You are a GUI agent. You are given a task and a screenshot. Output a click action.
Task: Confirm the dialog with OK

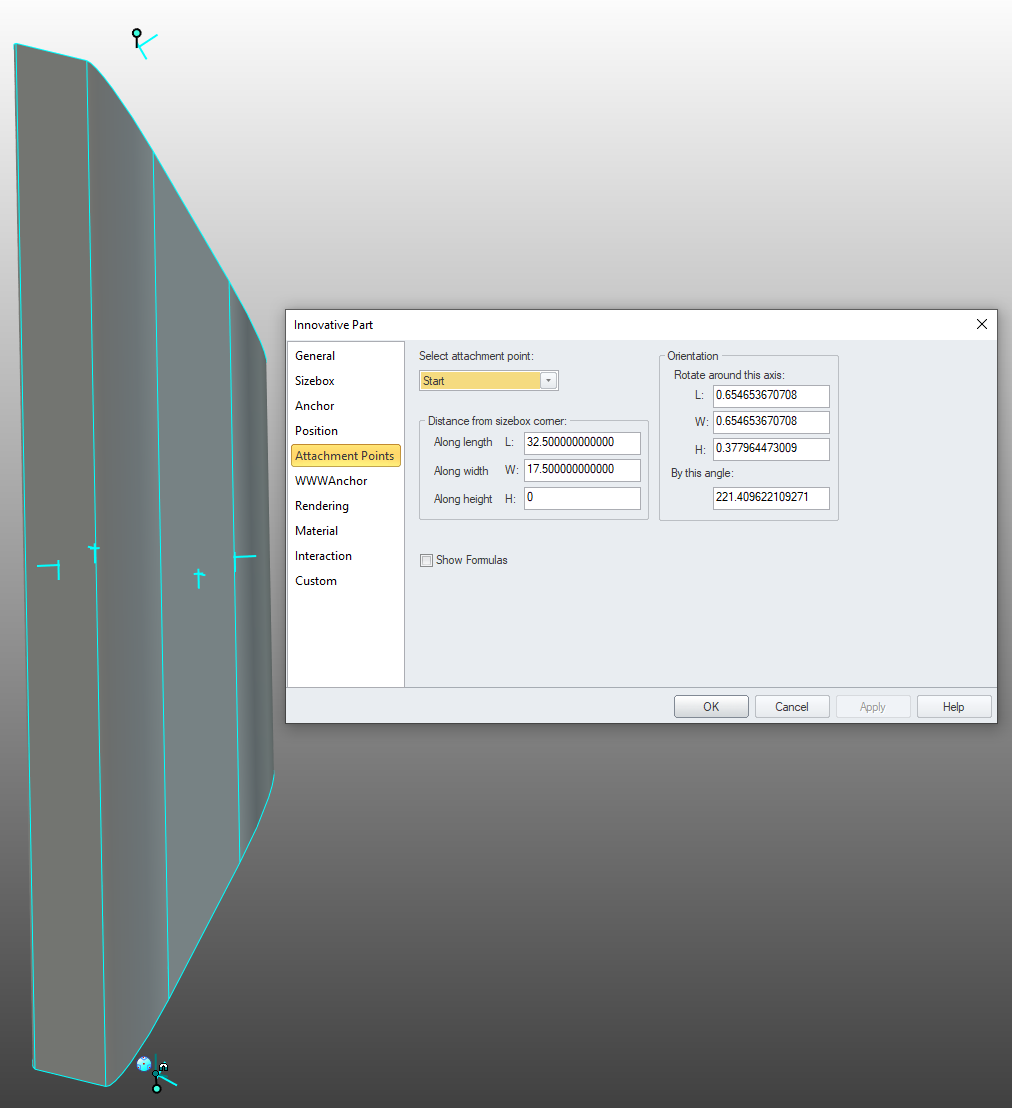711,707
